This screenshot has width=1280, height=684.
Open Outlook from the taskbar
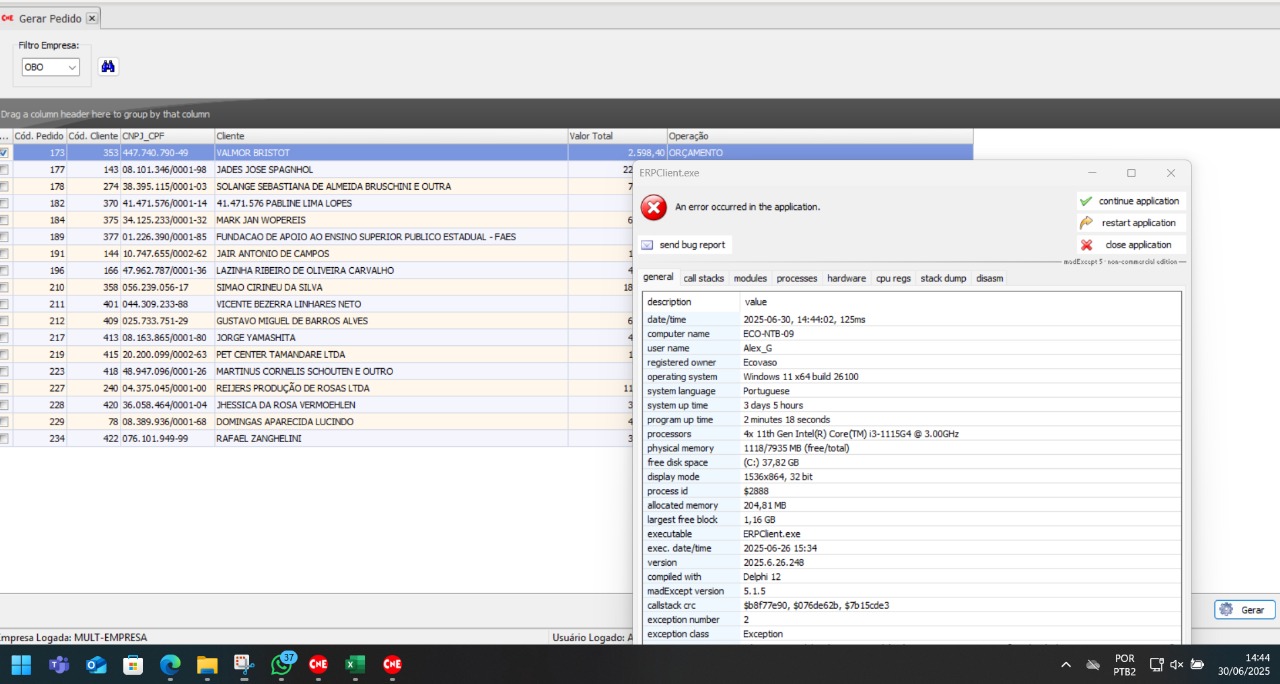click(96, 665)
